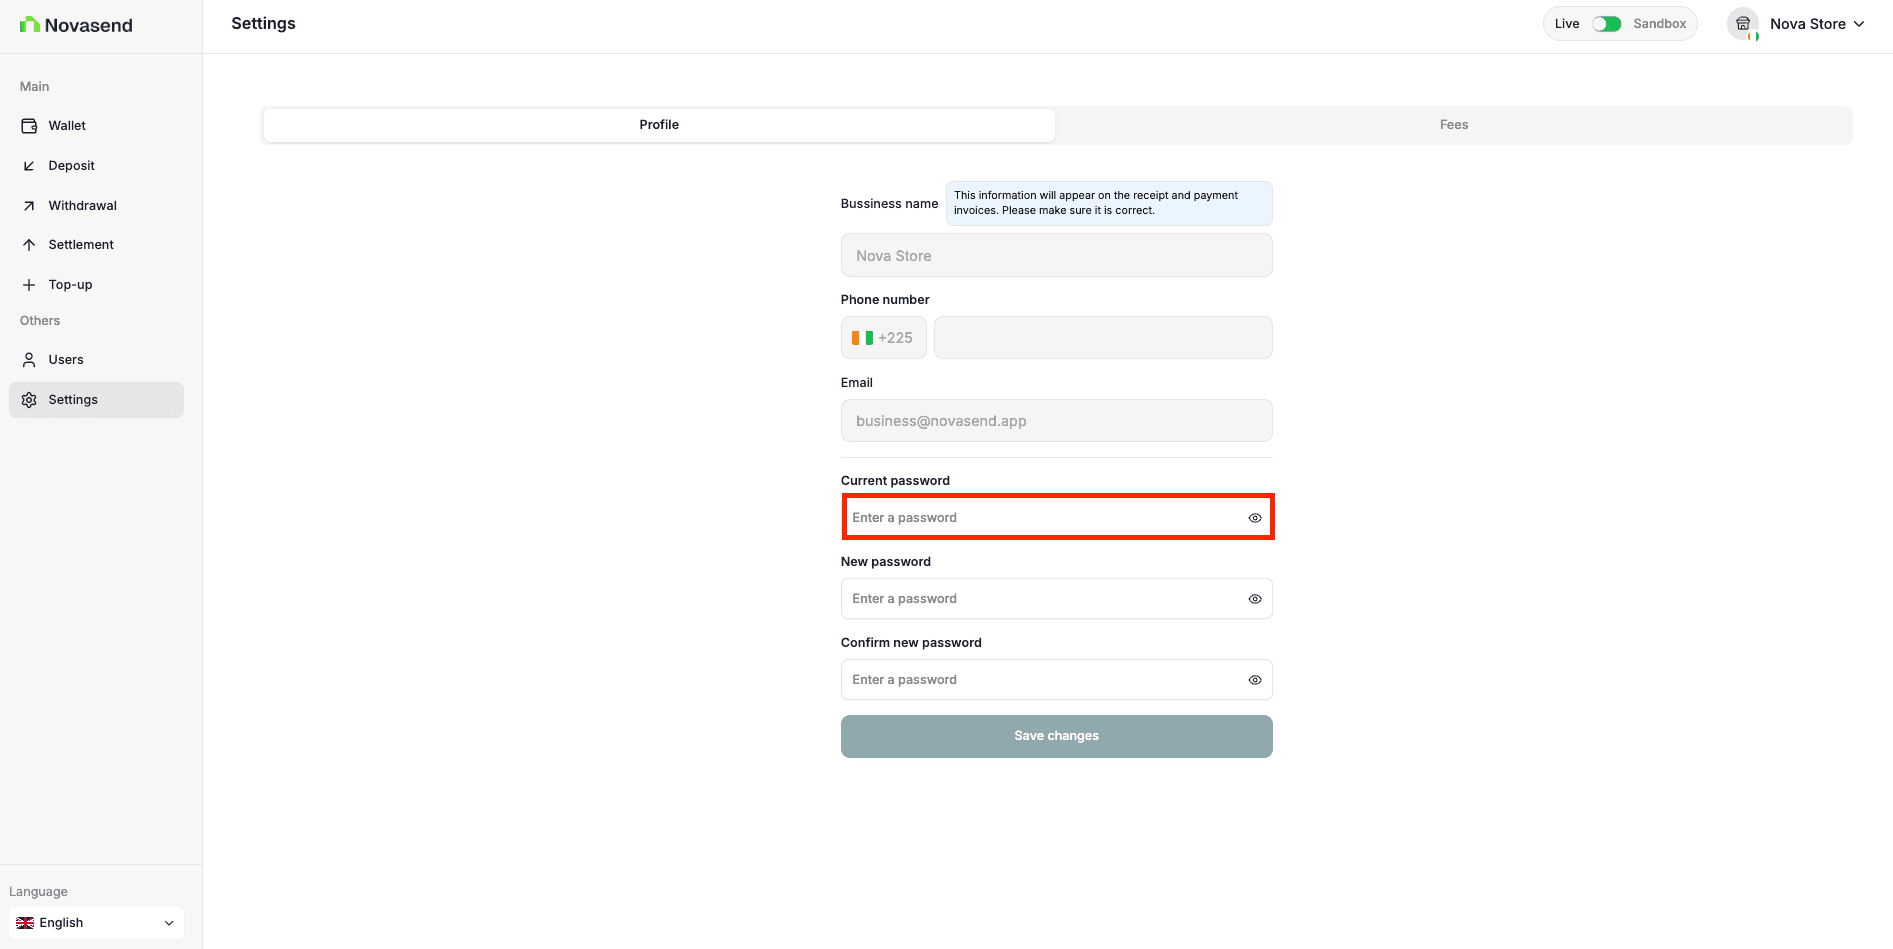Switch to the Fees tab

pyautogui.click(x=1453, y=124)
